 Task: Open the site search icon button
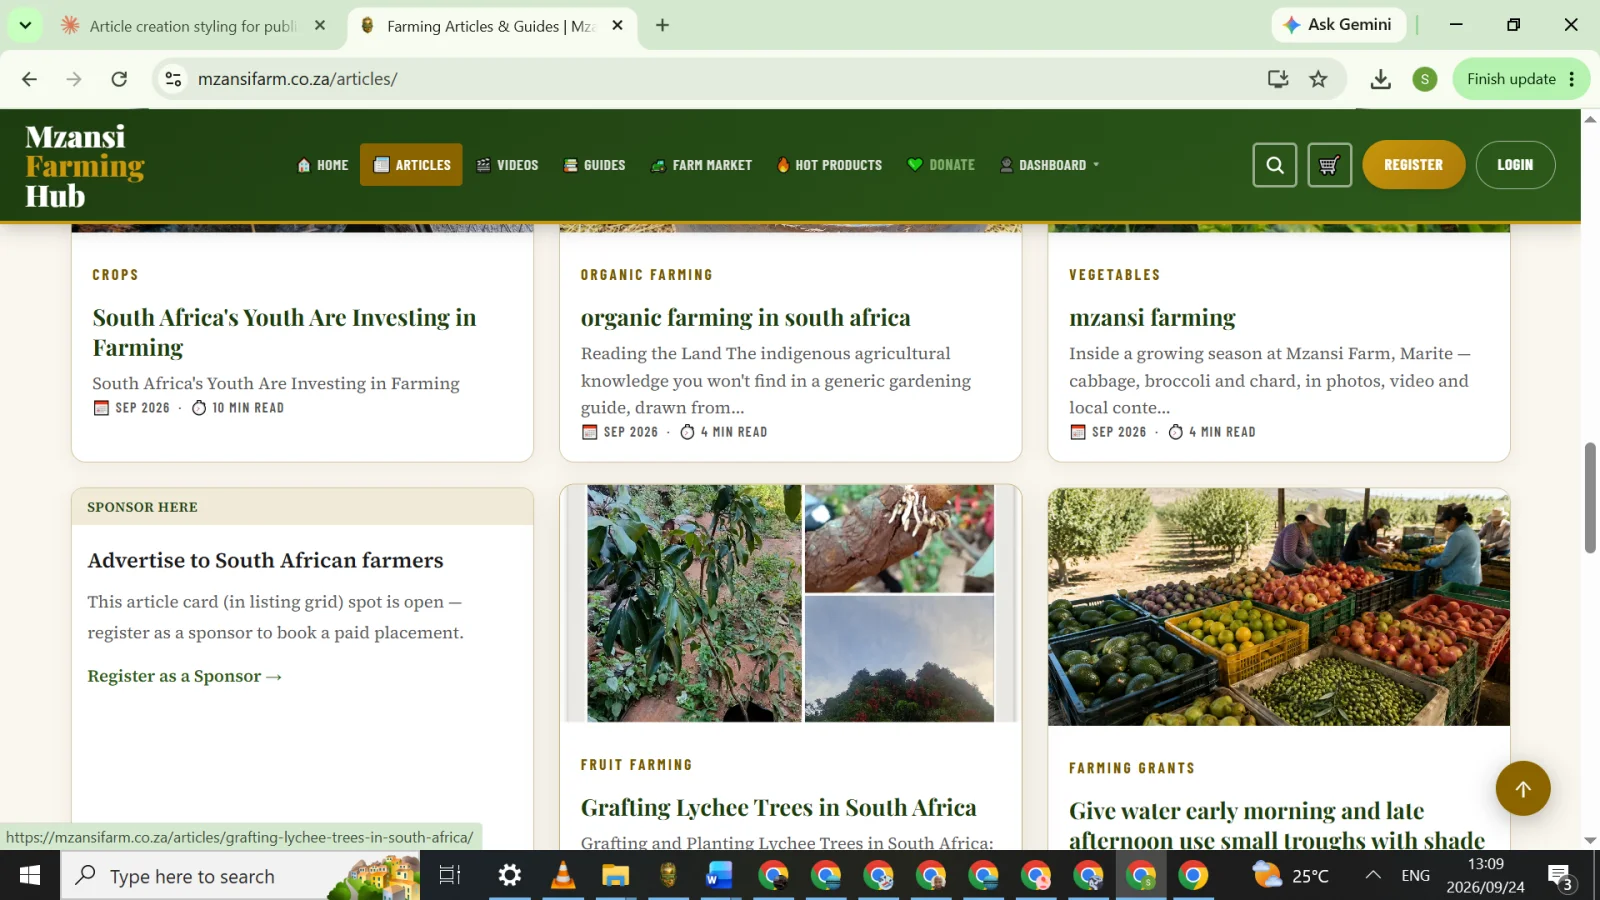click(1274, 165)
